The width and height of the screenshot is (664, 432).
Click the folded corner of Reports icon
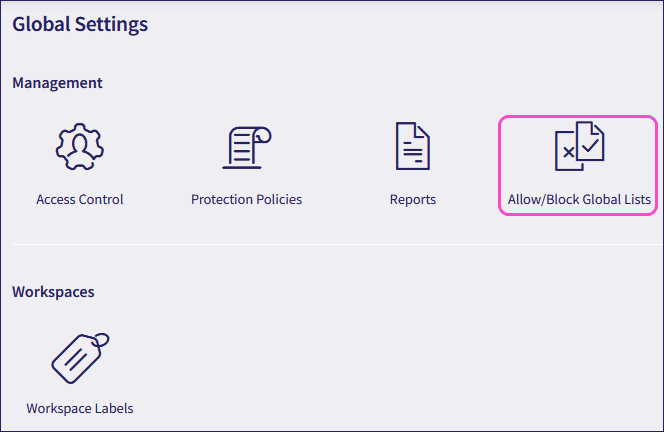pos(424,130)
